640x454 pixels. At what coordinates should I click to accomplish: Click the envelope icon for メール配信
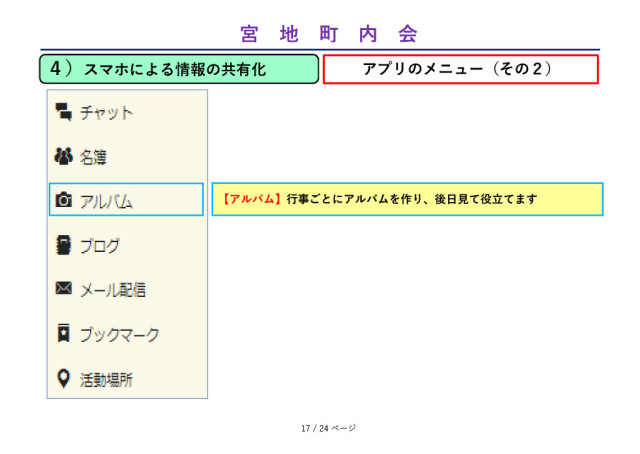click(x=64, y=289)
